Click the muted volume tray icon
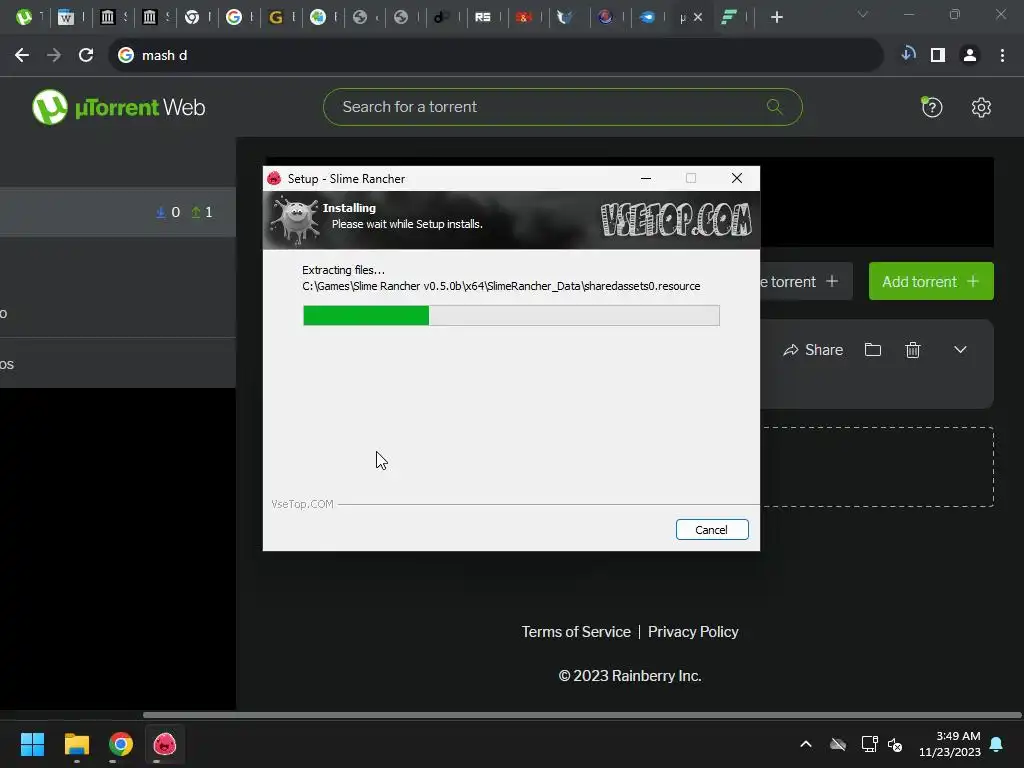Viewport: 1024px width, 768px height. click(x=895, y=744)
